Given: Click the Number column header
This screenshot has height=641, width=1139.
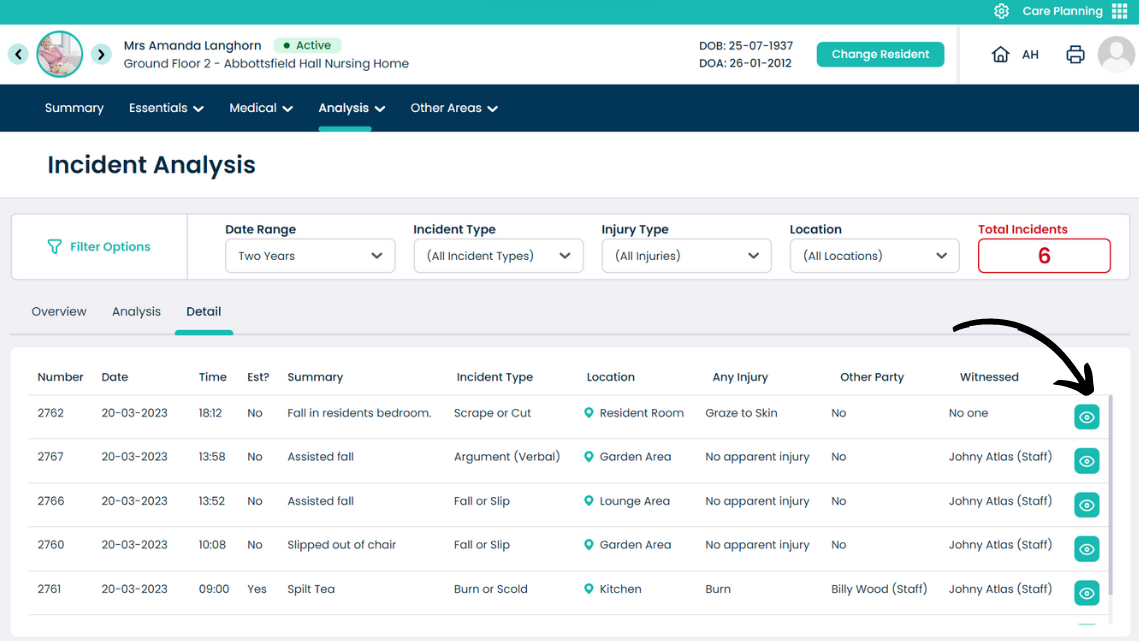Looking at the screenshot, I should click(x=60, y=377).
